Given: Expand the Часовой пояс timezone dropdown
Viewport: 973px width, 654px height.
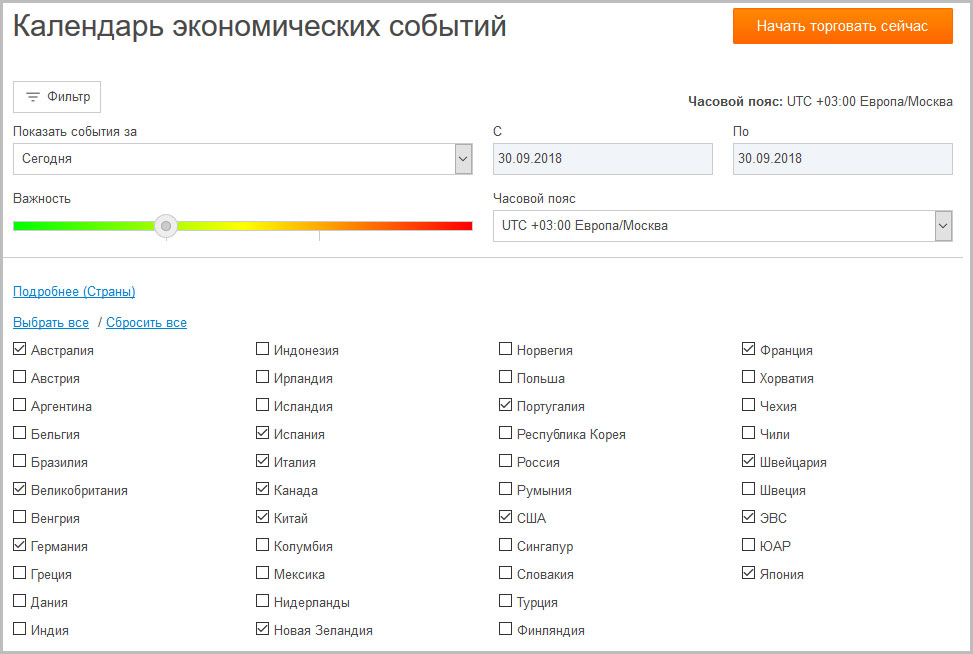Looking at the screenshot, I should [722, 226].
